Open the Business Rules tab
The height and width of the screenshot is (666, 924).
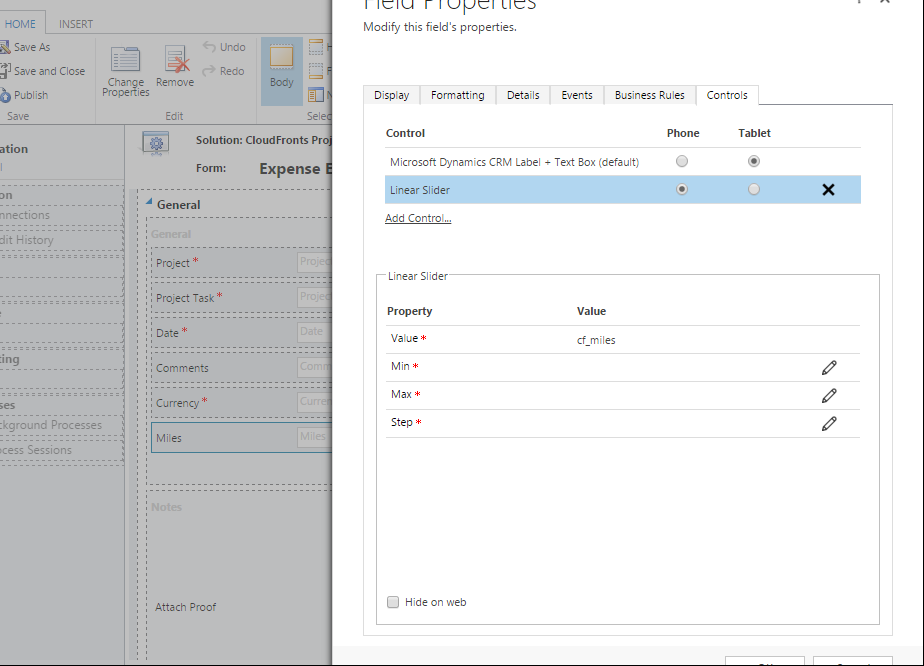tap(649, 95)
